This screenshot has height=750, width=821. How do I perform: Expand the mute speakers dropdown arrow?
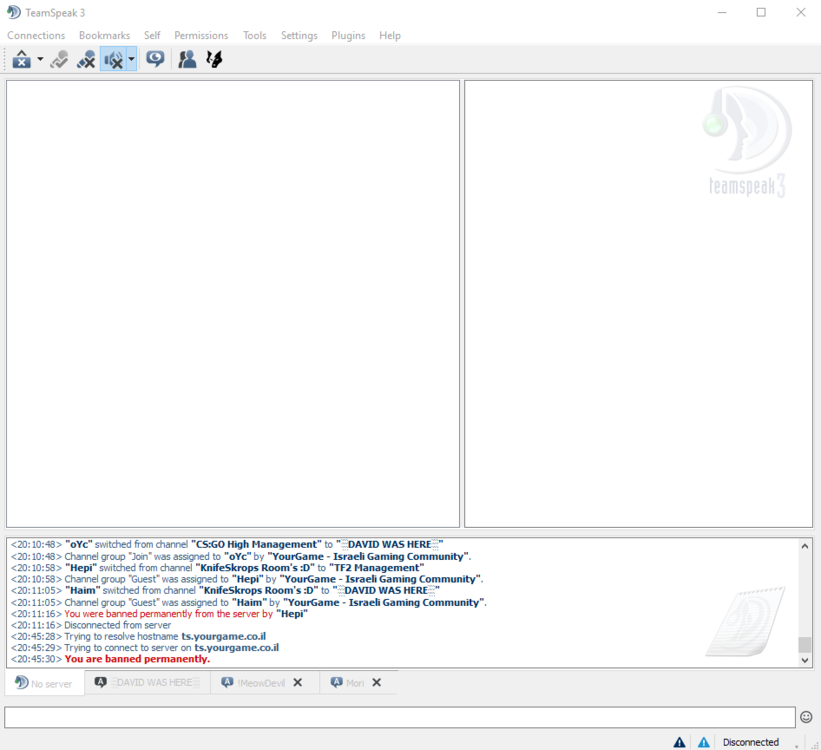[131, 60]
